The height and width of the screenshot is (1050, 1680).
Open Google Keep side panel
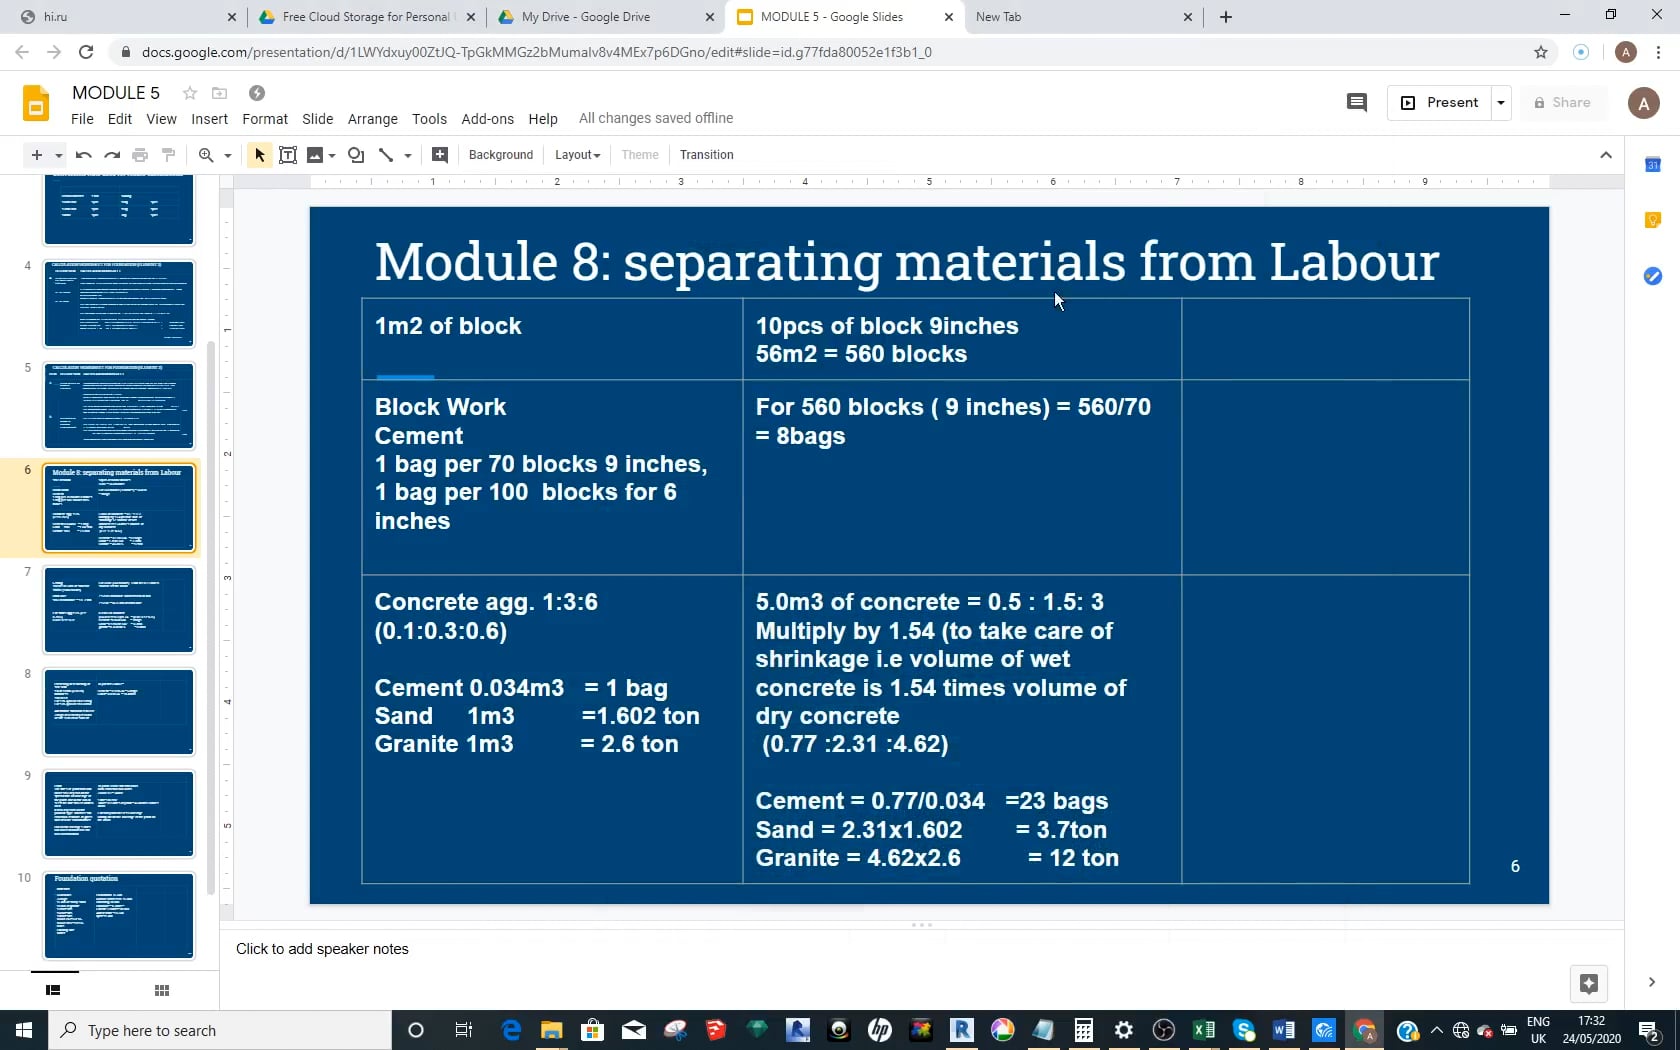point(1653,220)
